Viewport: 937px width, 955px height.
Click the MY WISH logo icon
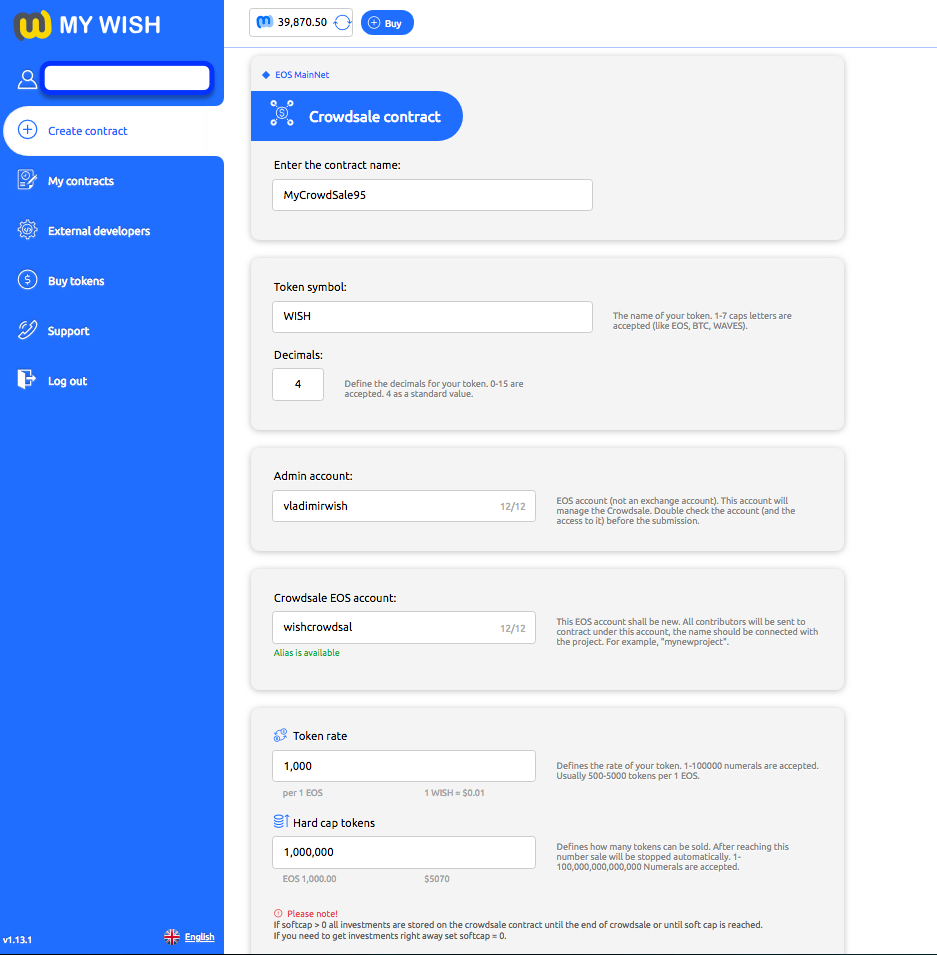(33, 25)
